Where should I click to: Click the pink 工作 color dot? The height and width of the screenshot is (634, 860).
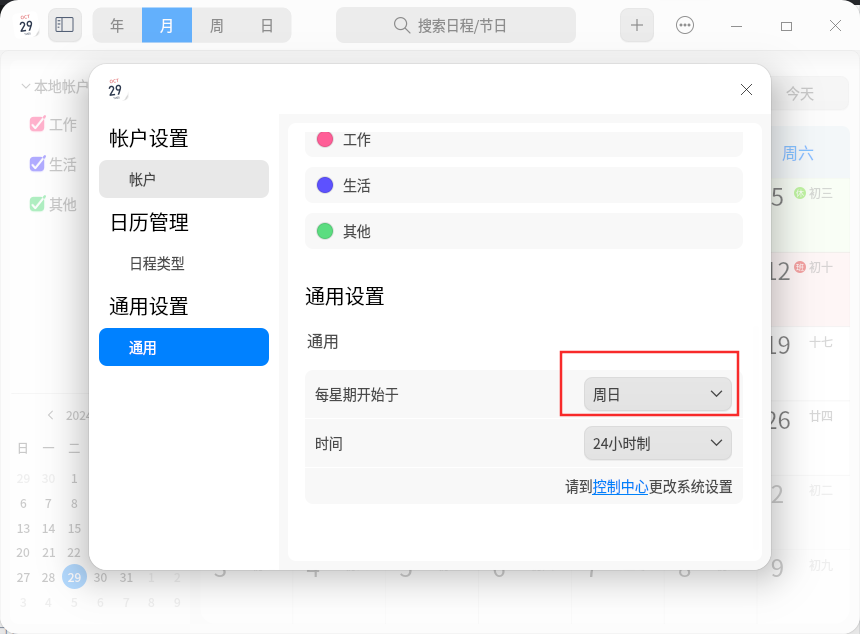(325, 139)
